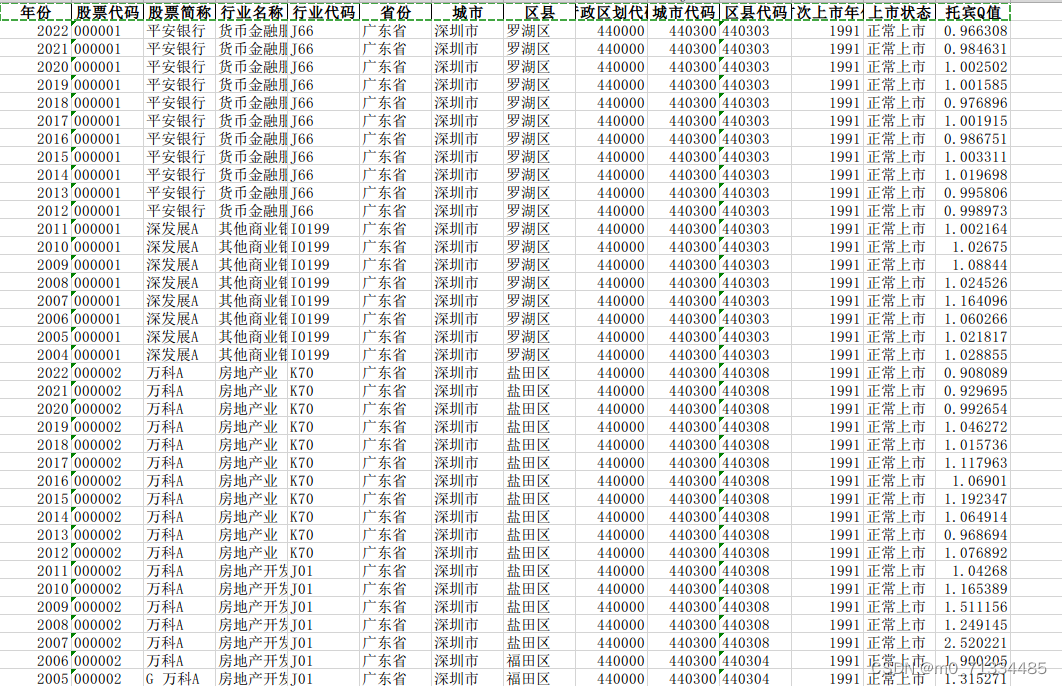1062x686 pixels.
Task: Click the cell showing 1.002502
Action: 973,67
